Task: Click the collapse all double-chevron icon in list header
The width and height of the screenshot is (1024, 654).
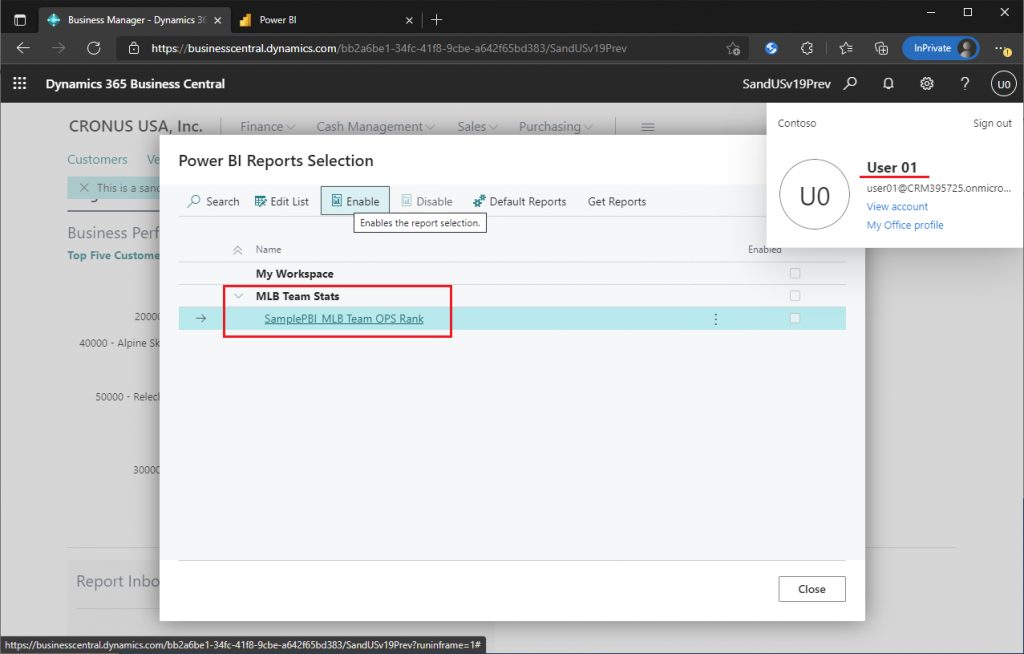Action: (x=238, y=250)
